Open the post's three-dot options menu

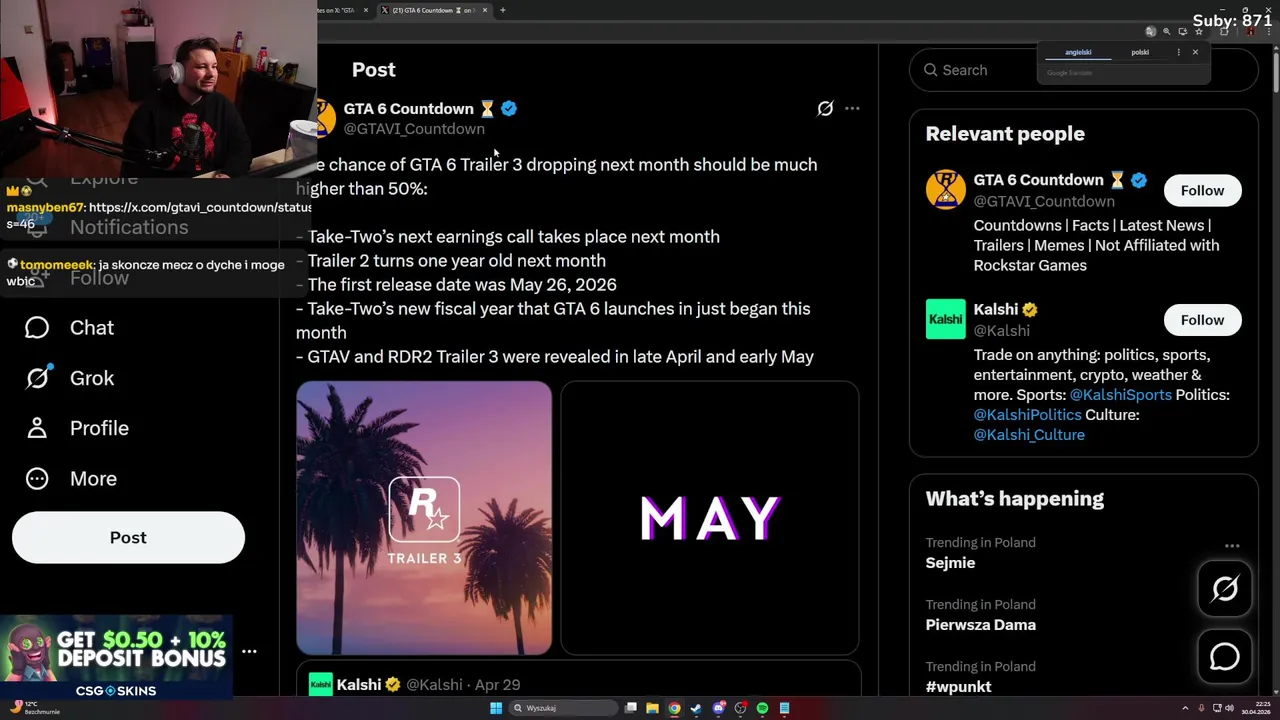(x=852, y=108)
